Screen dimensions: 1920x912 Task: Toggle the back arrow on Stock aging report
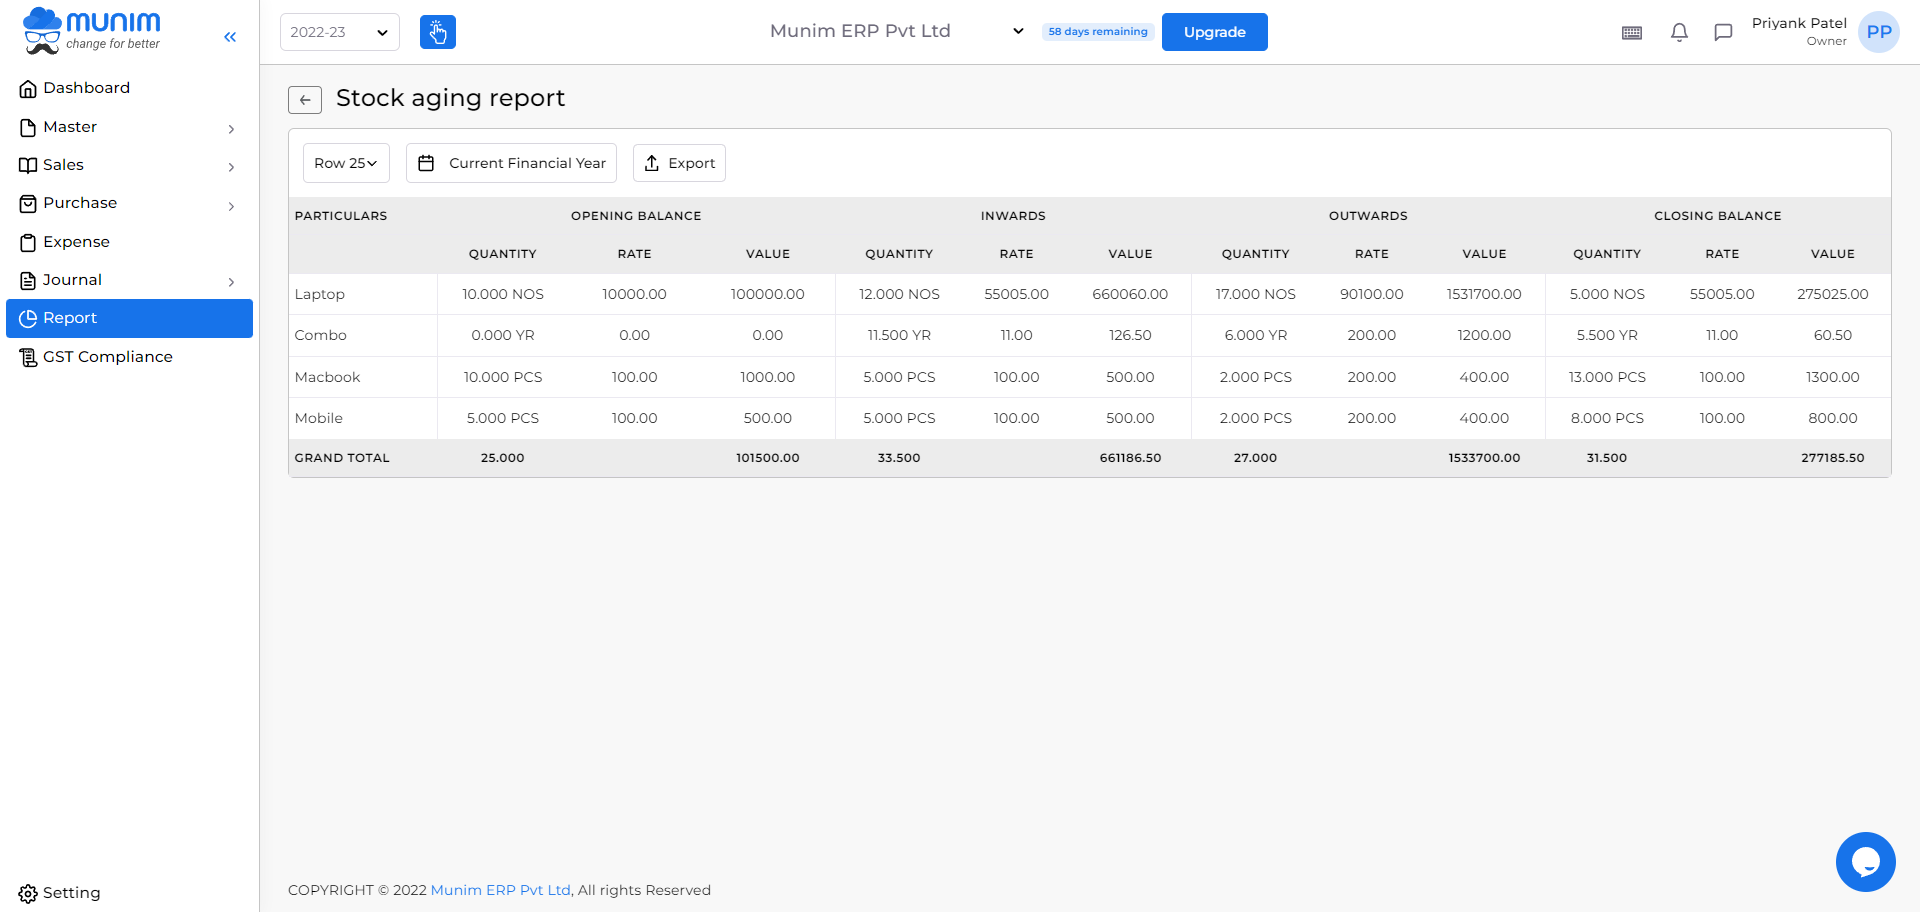click(305, 100)
